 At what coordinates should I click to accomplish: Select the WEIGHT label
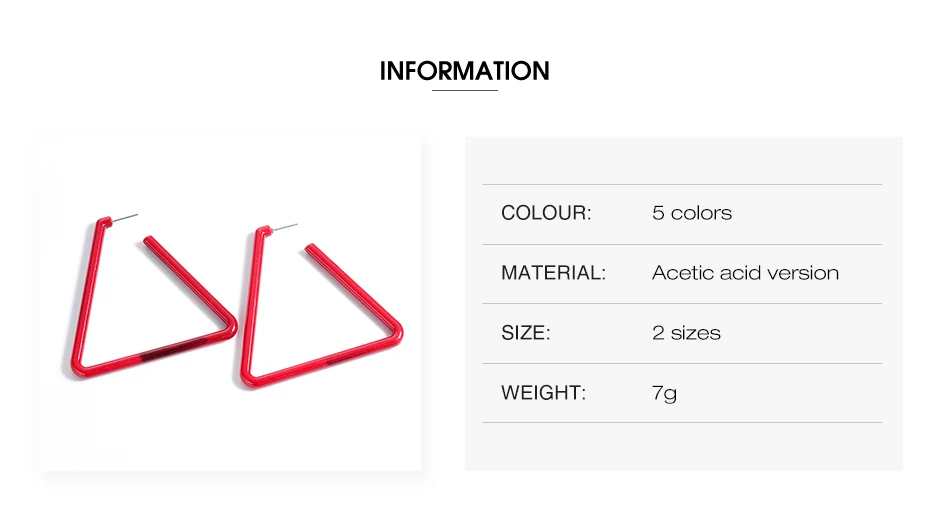[543, 392]
